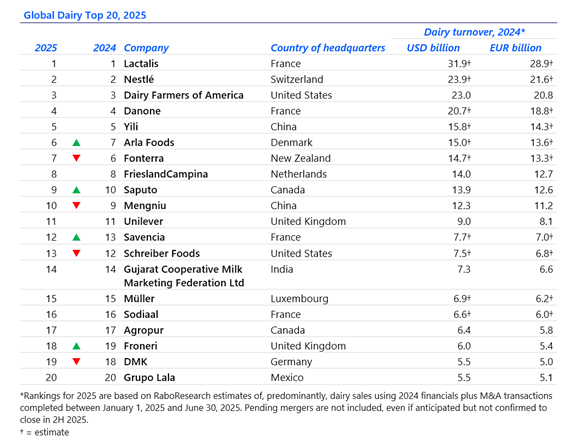The image size is (581, 441).
Task: Click the 'Country of headquarters' column header
Action: (328, 48)
